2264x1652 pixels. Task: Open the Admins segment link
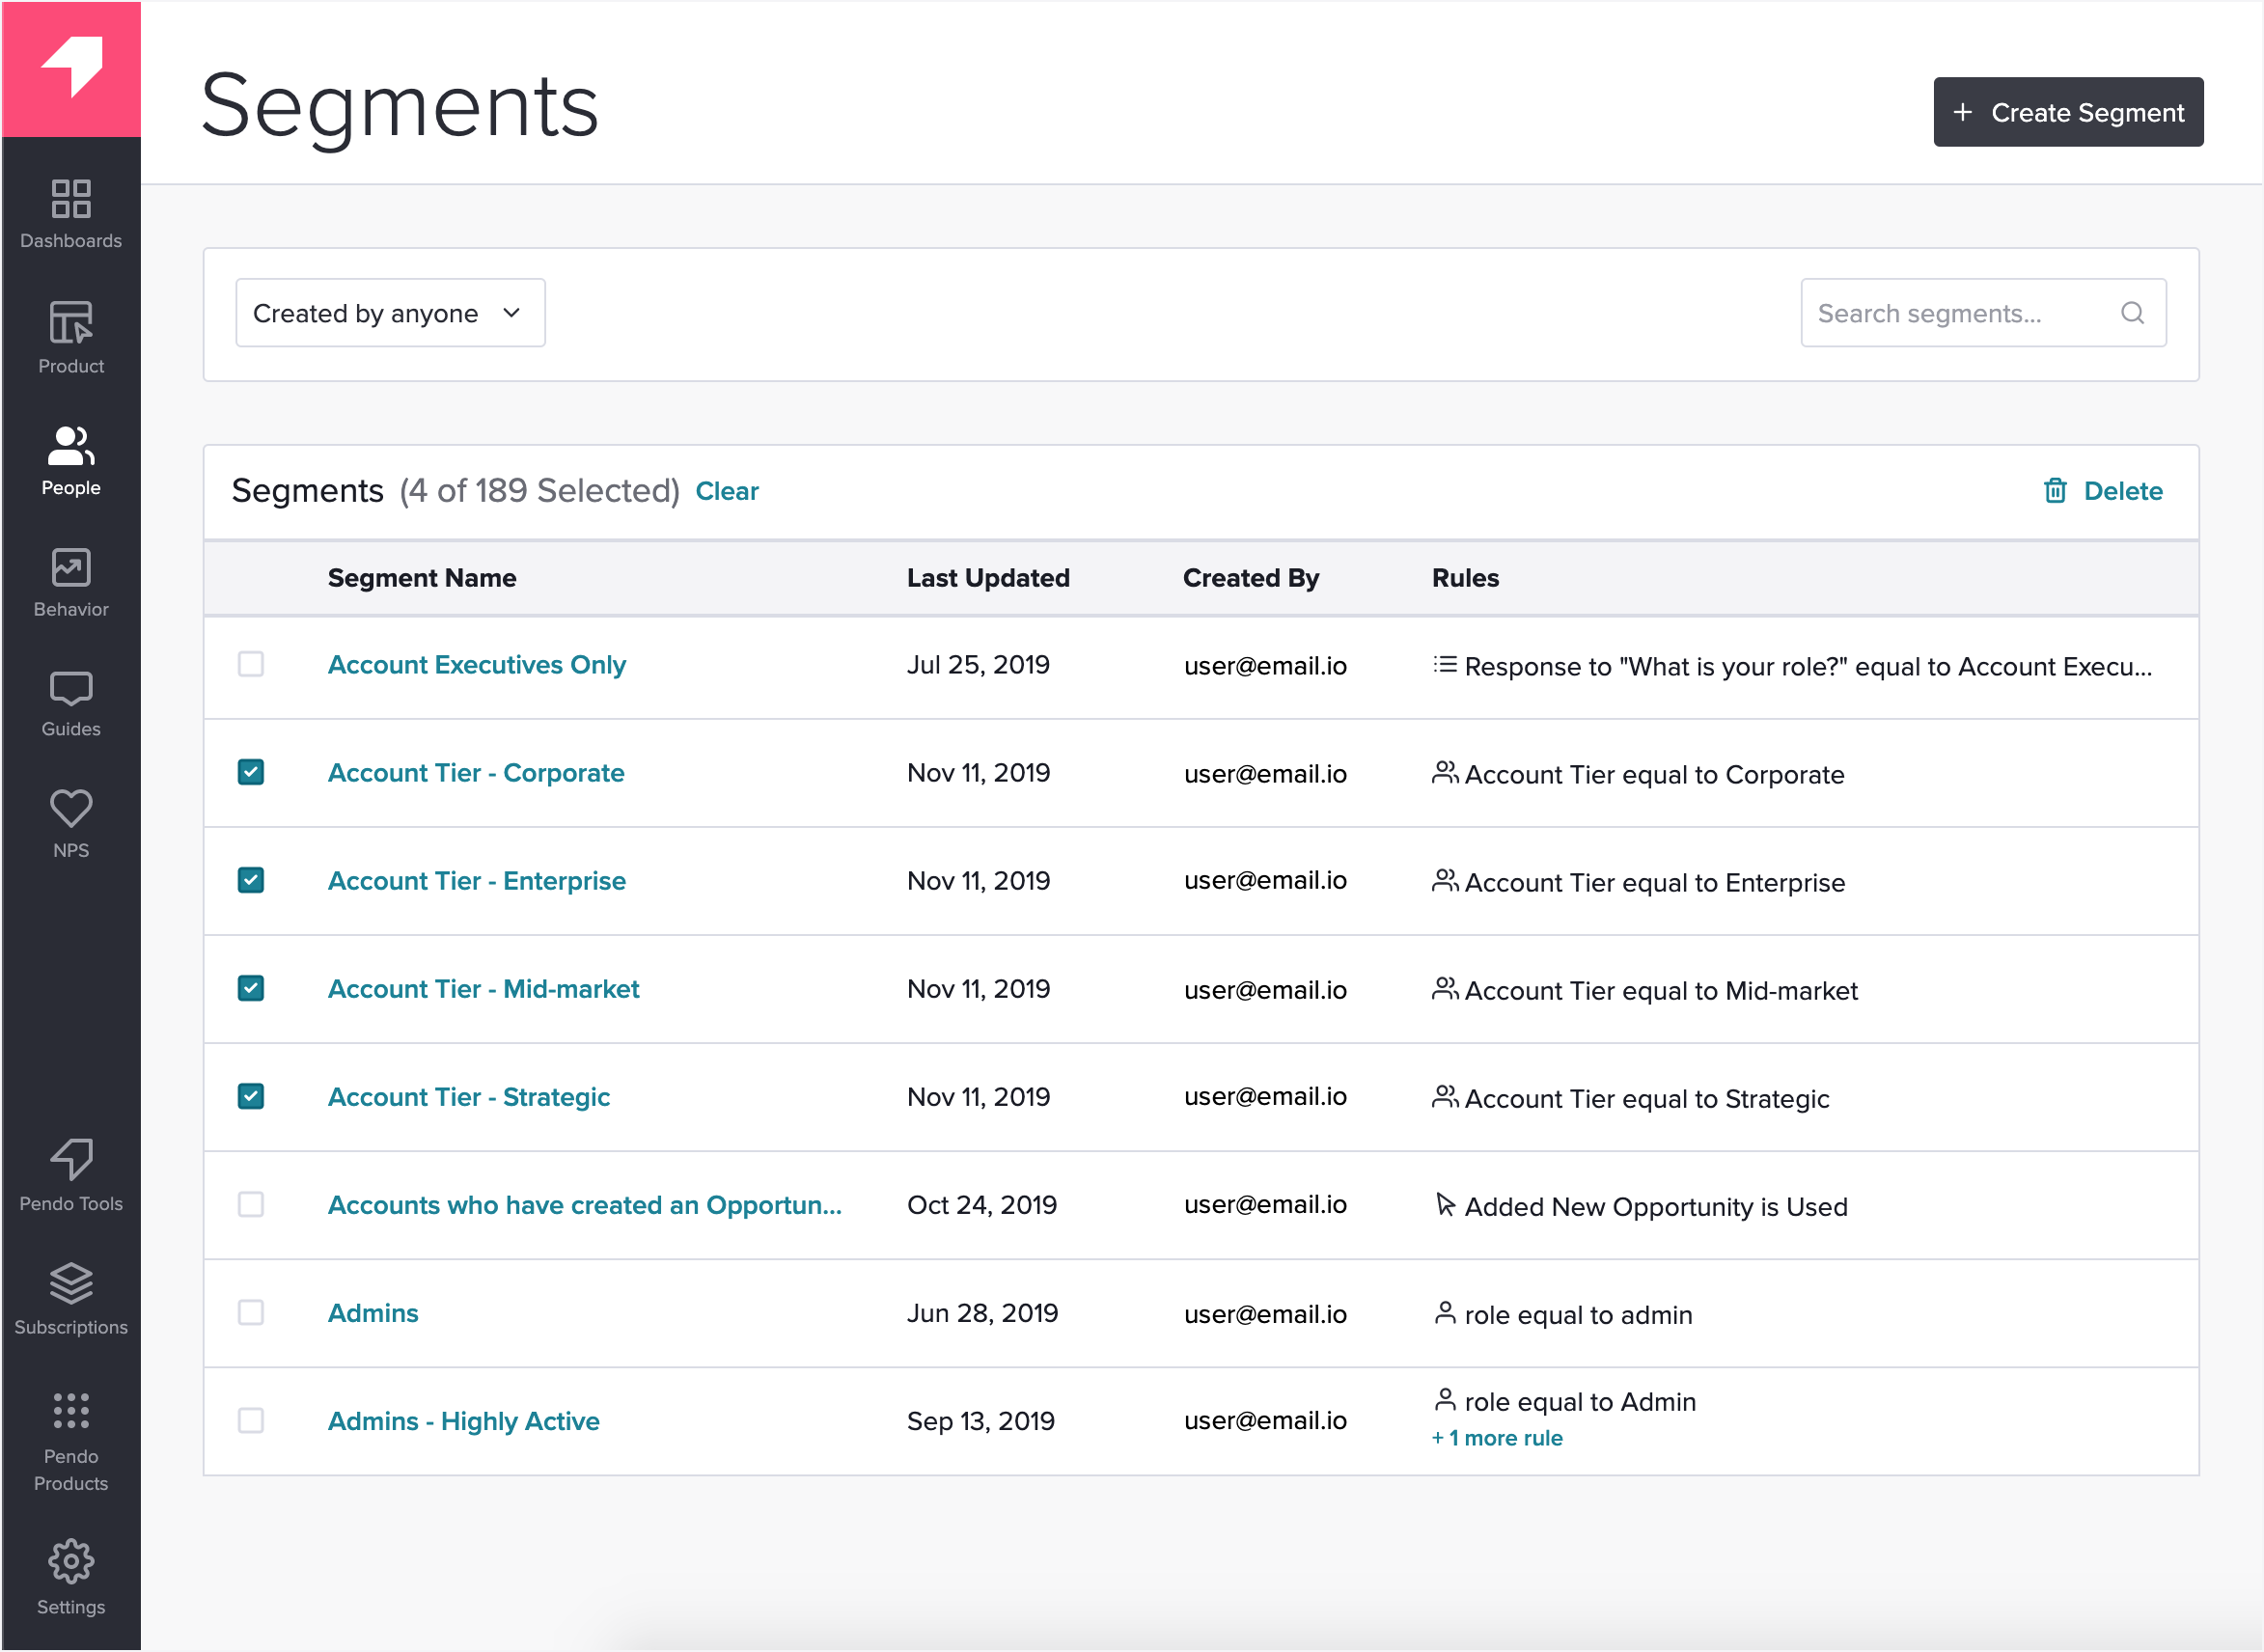click(373, 1313)
